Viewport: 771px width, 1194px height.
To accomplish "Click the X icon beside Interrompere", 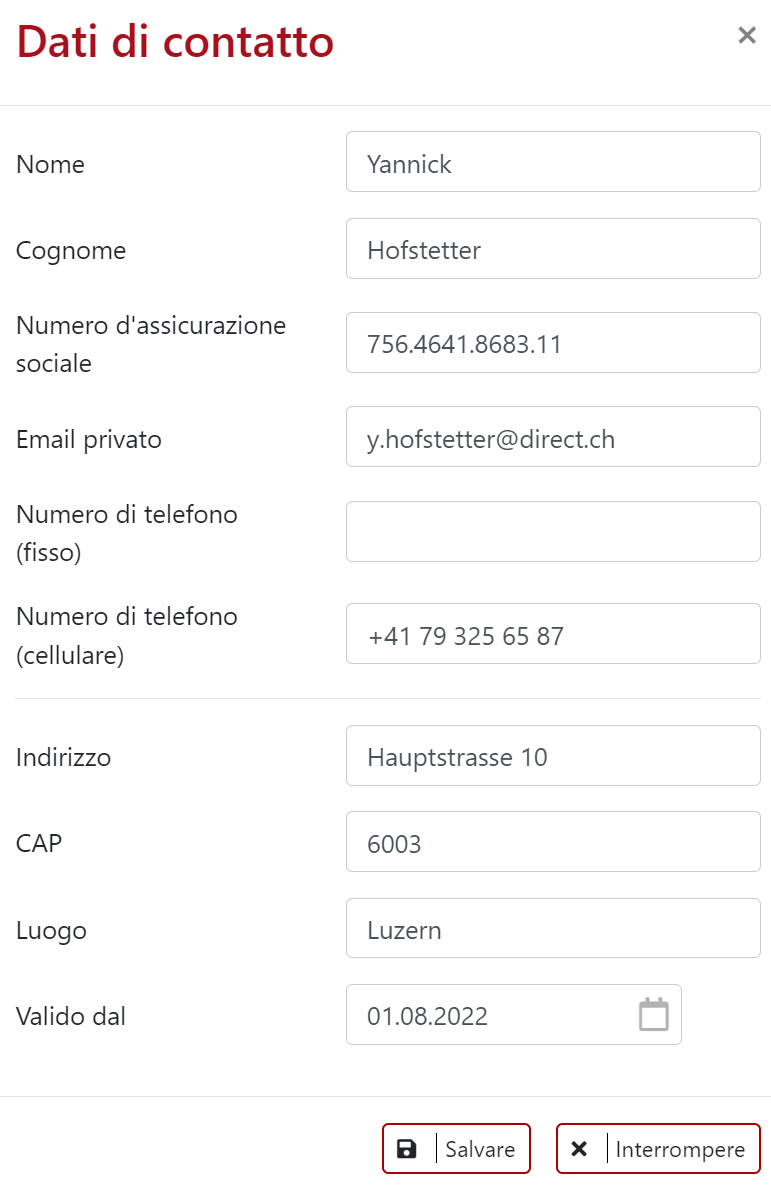I will 579,1149.
